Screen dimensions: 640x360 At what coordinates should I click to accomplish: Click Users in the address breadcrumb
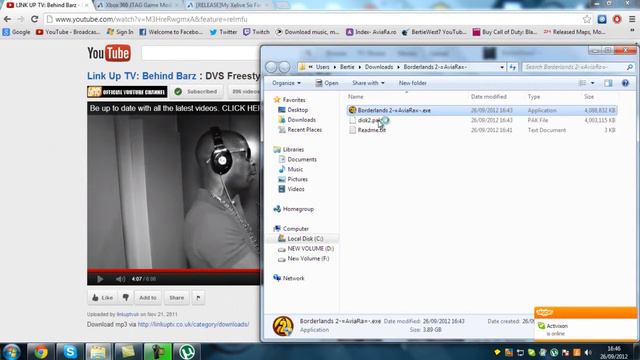point(322,67)
